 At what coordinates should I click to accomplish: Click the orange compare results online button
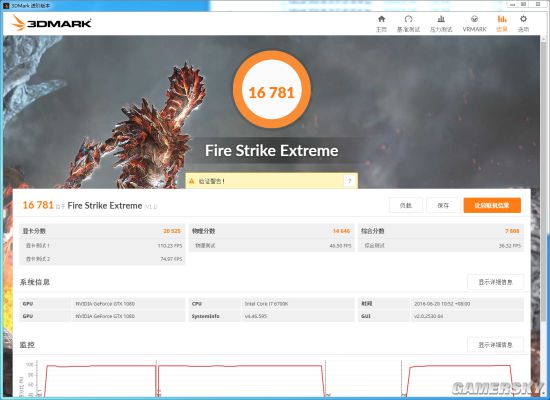(x=492, y=205)
